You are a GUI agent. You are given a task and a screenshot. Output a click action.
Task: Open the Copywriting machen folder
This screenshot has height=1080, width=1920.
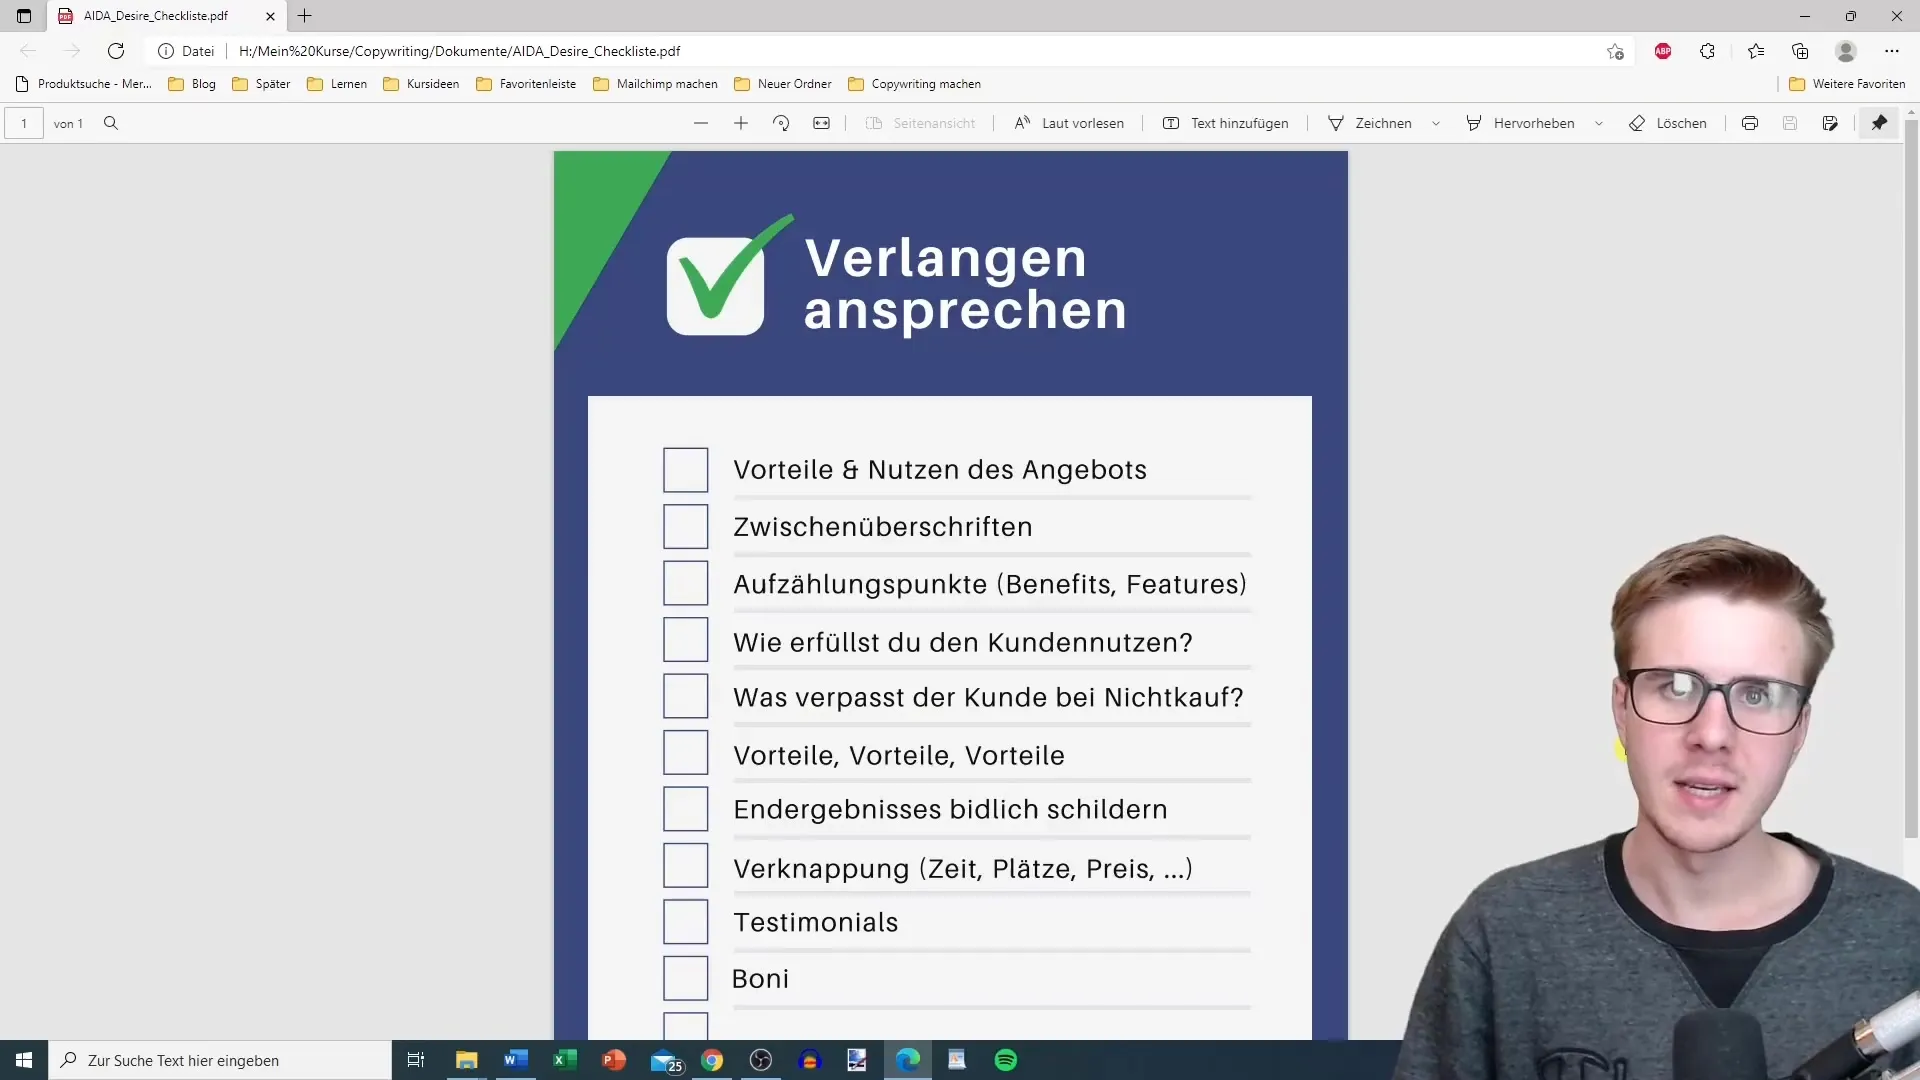[x=914, y=84]
